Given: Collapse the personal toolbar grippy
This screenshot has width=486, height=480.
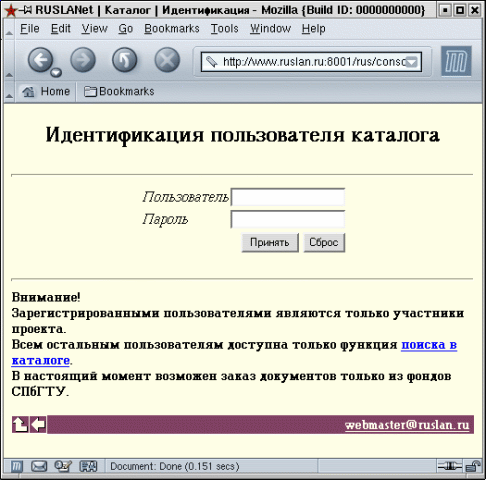Looking at the screenshot, I should (9, 91).
